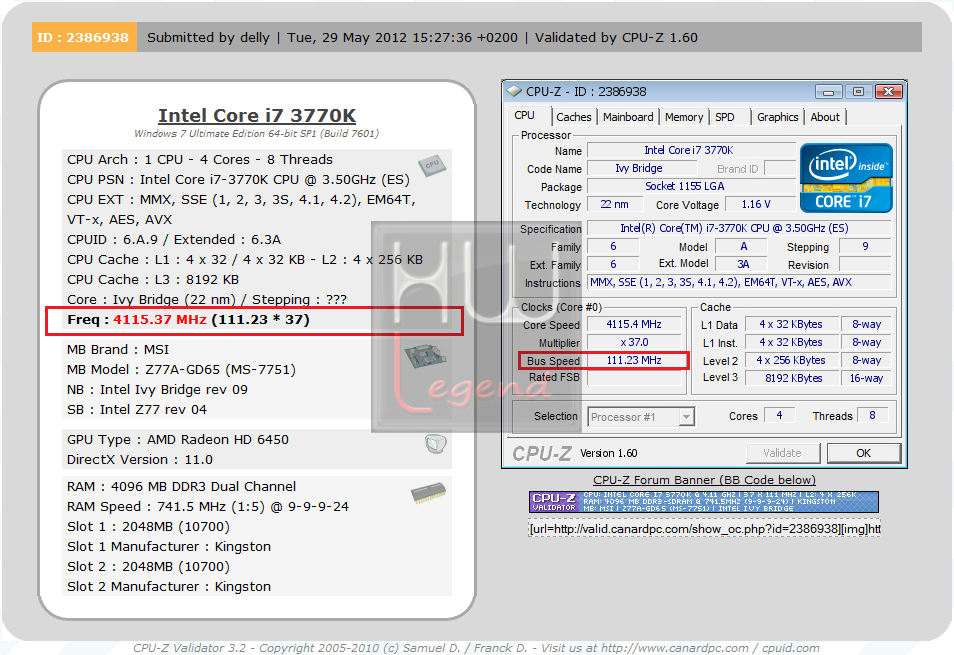Switch to the CPU tab
Image resolution: width=954 pixels, height=655 pixels.
(524, 116)
